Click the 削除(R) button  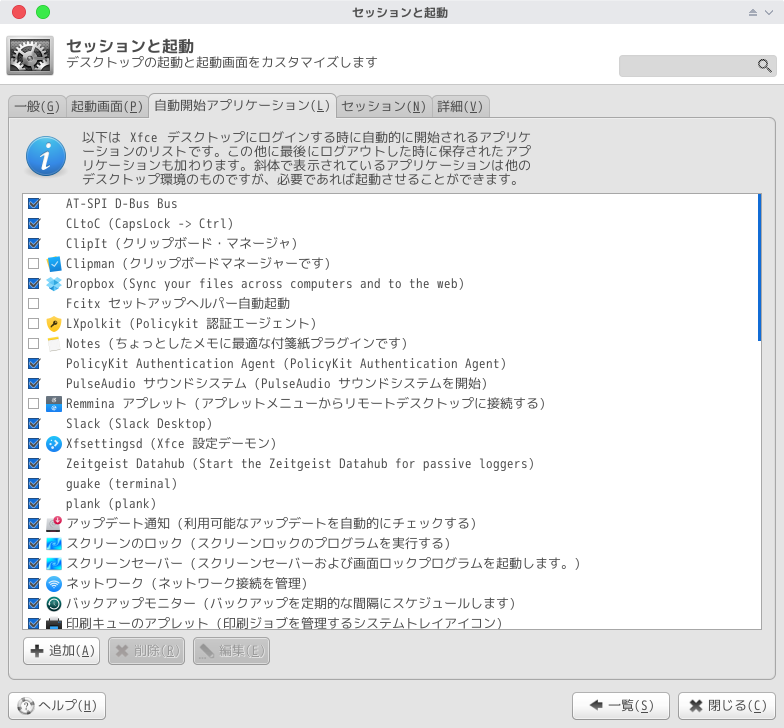146,650
